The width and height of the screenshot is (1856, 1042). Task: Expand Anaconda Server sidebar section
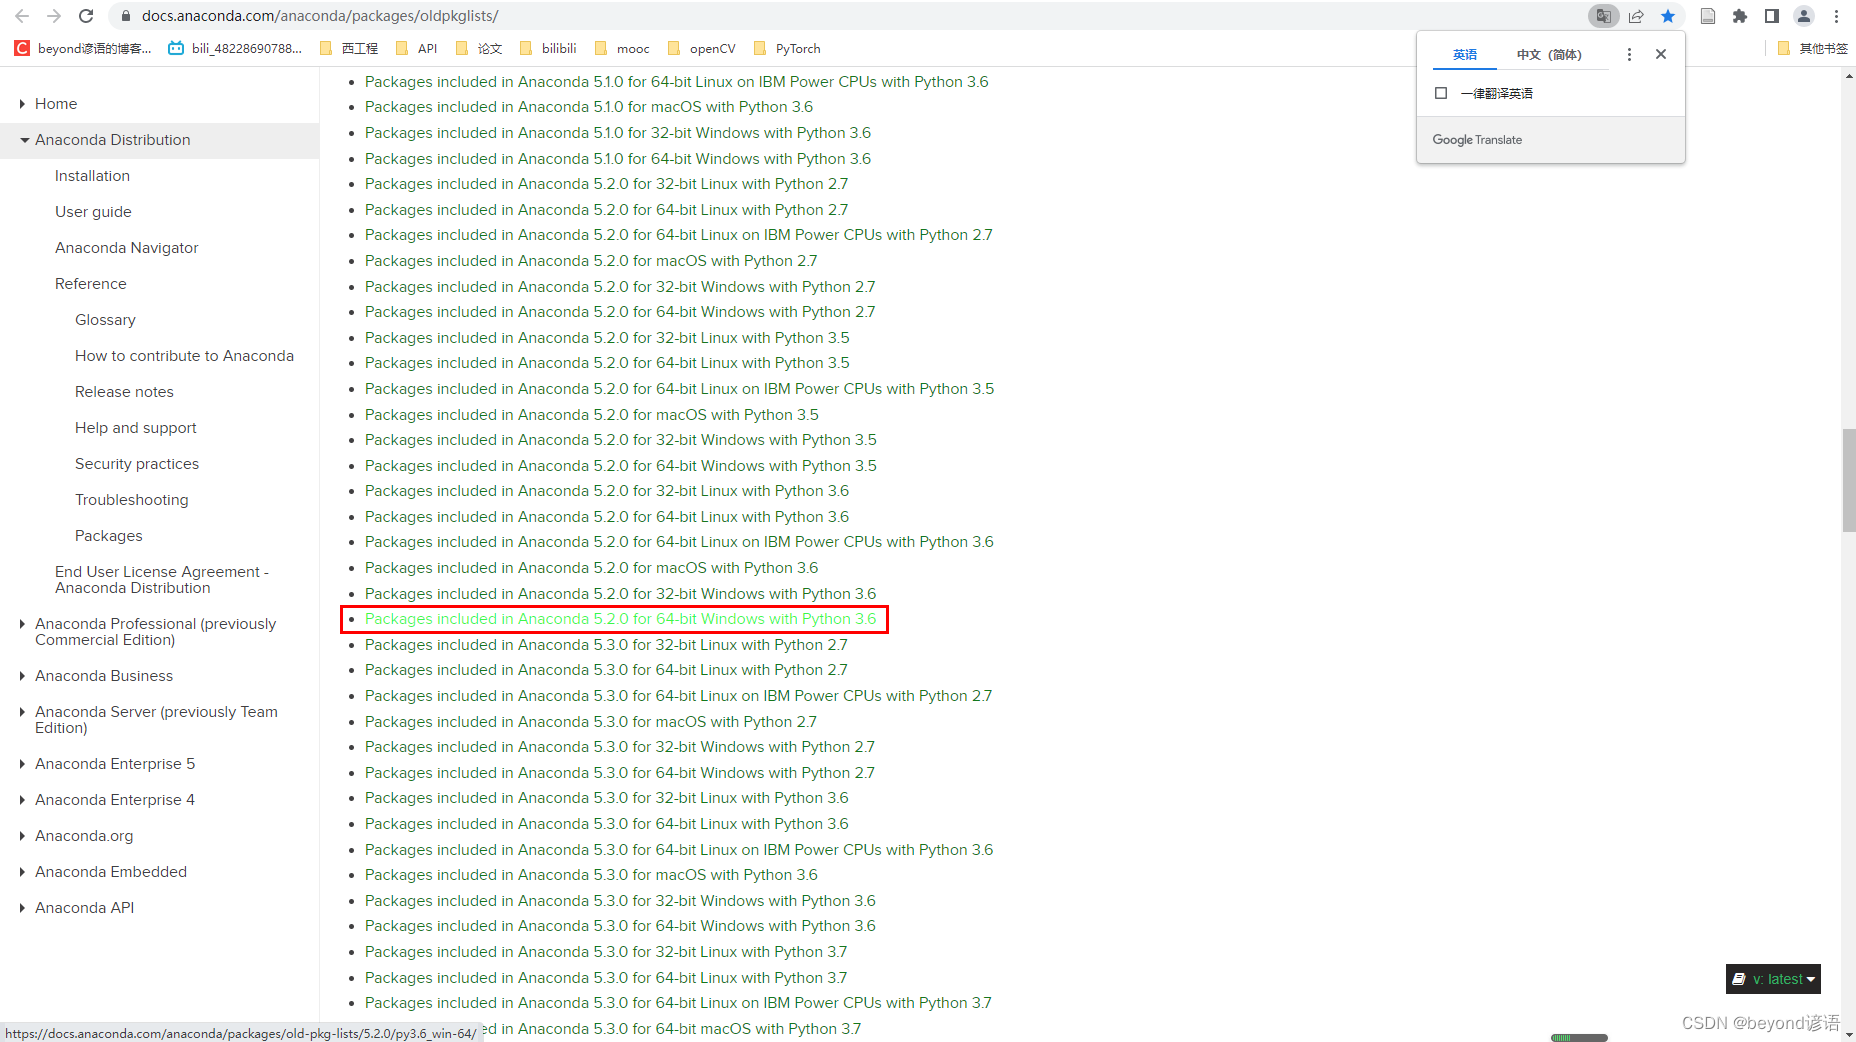(22, 712)
